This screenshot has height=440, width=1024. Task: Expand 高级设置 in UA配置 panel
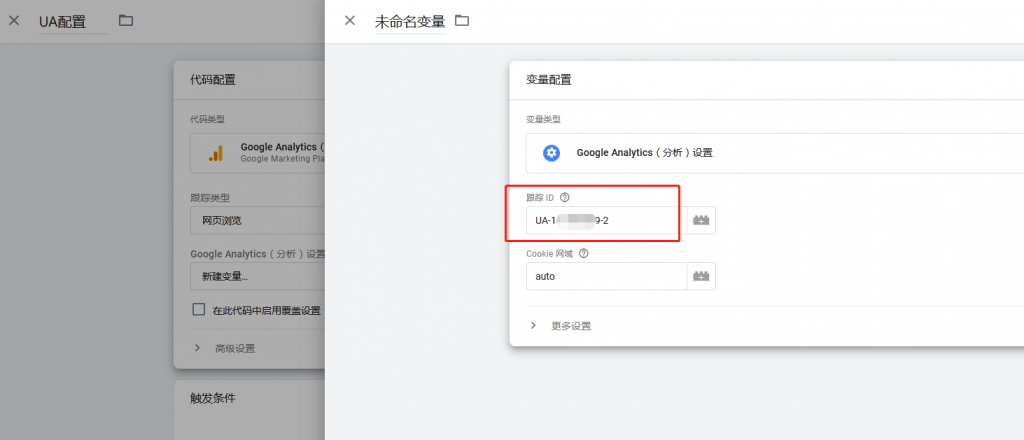(225, 348)
